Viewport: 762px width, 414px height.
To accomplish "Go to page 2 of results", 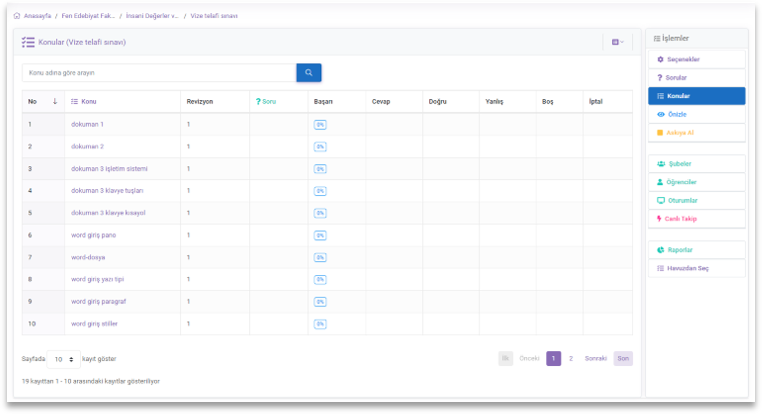I will click(571, 358).
